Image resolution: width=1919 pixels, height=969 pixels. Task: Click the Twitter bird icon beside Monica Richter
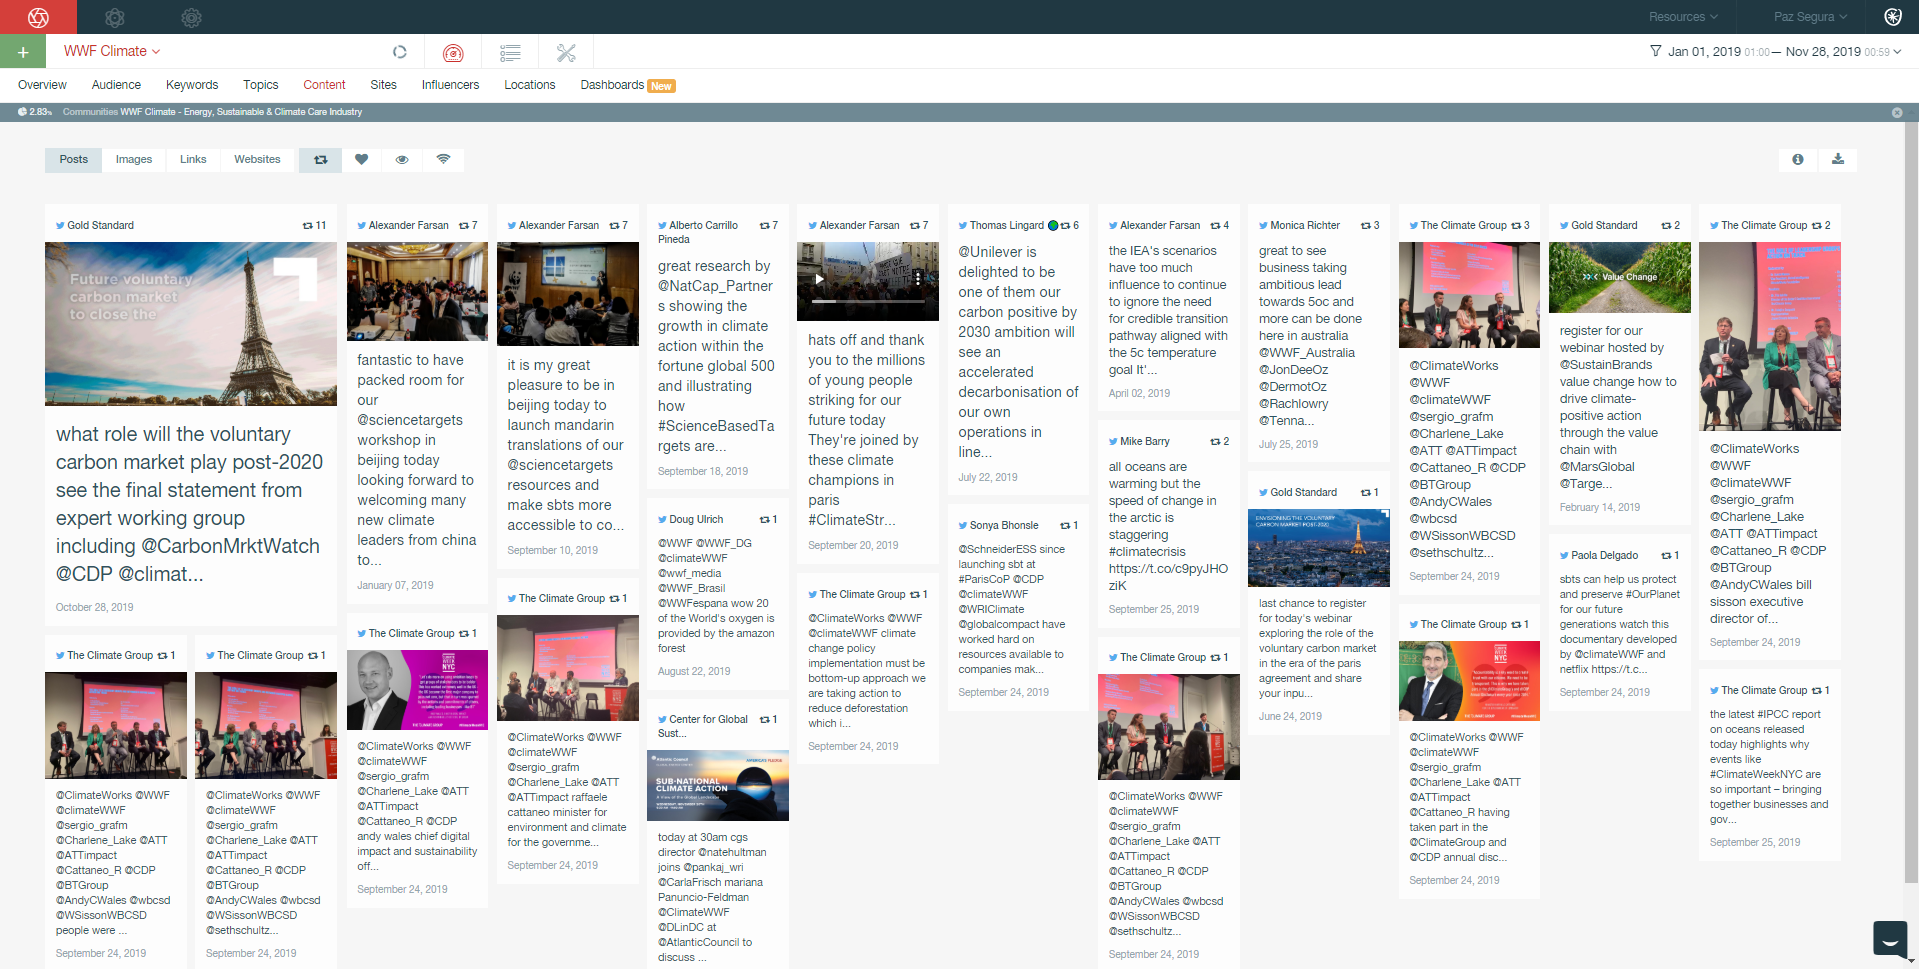click(1264, 226)
